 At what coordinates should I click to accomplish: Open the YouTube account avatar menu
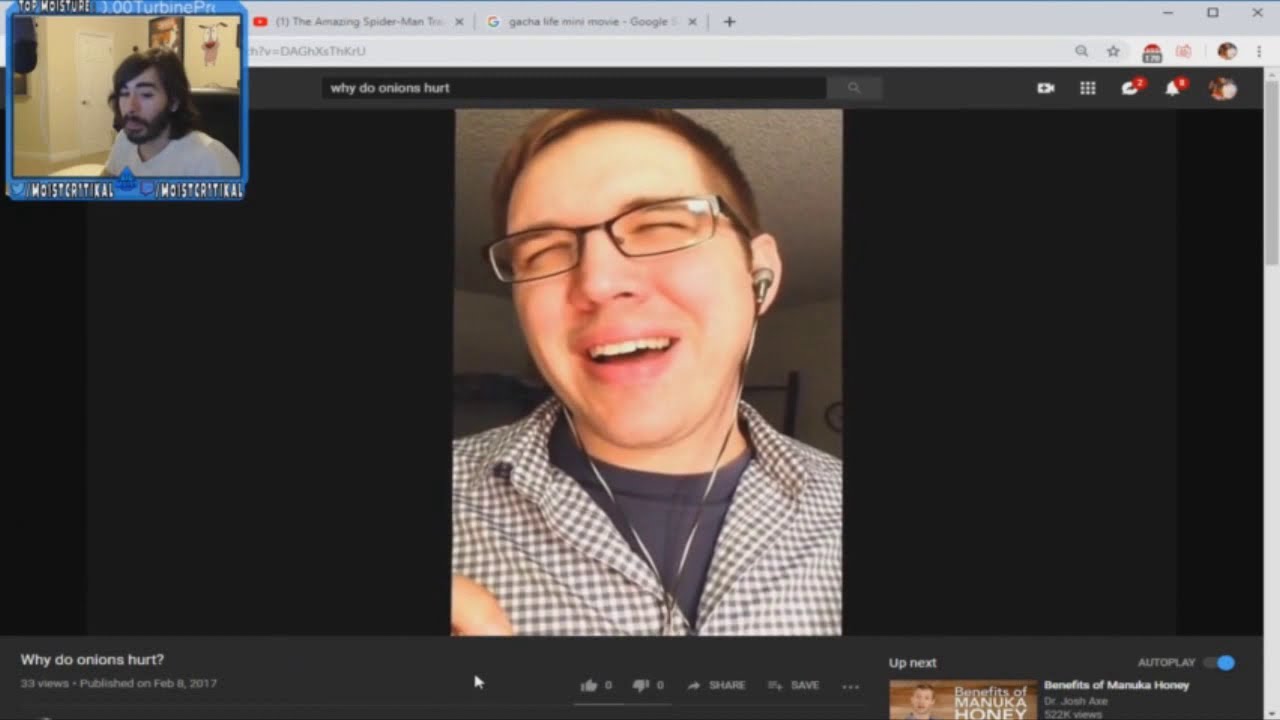coord(1222,88)
